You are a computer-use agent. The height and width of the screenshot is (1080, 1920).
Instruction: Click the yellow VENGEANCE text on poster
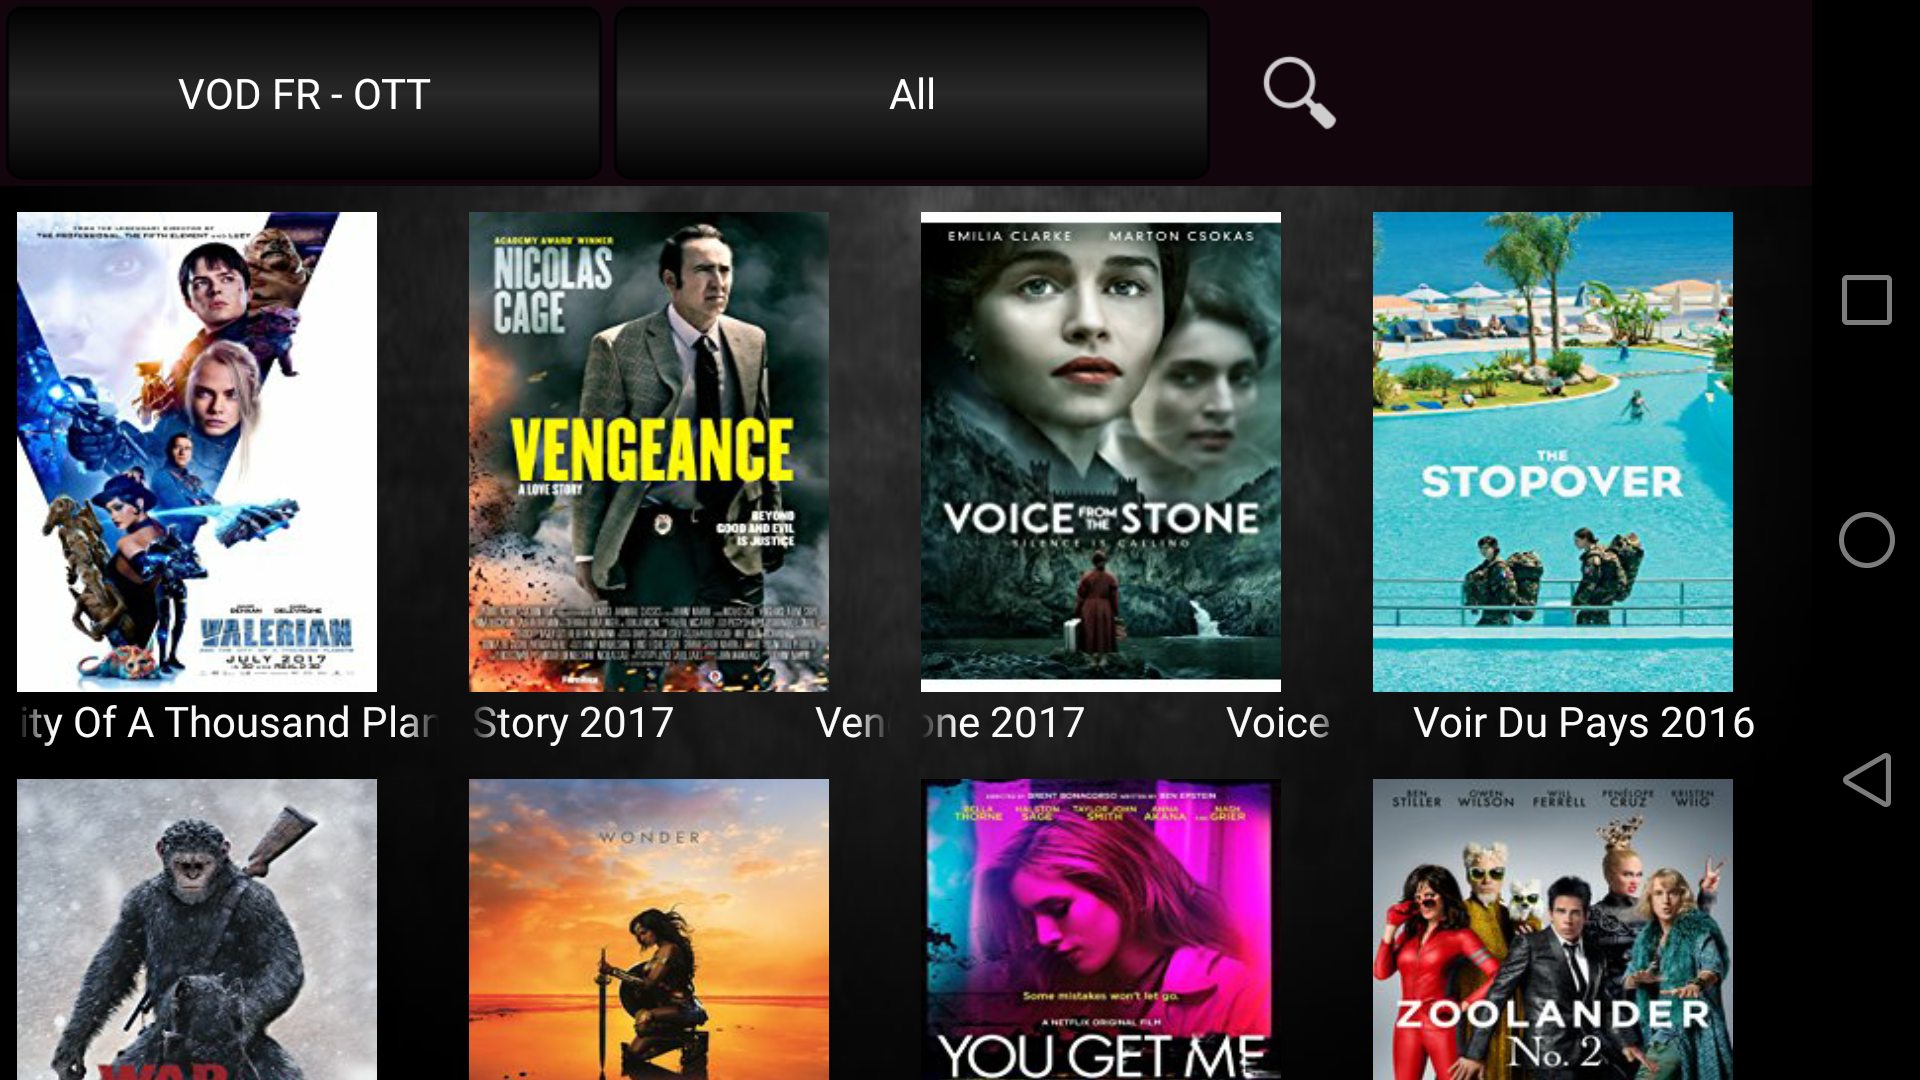point(652,450)
